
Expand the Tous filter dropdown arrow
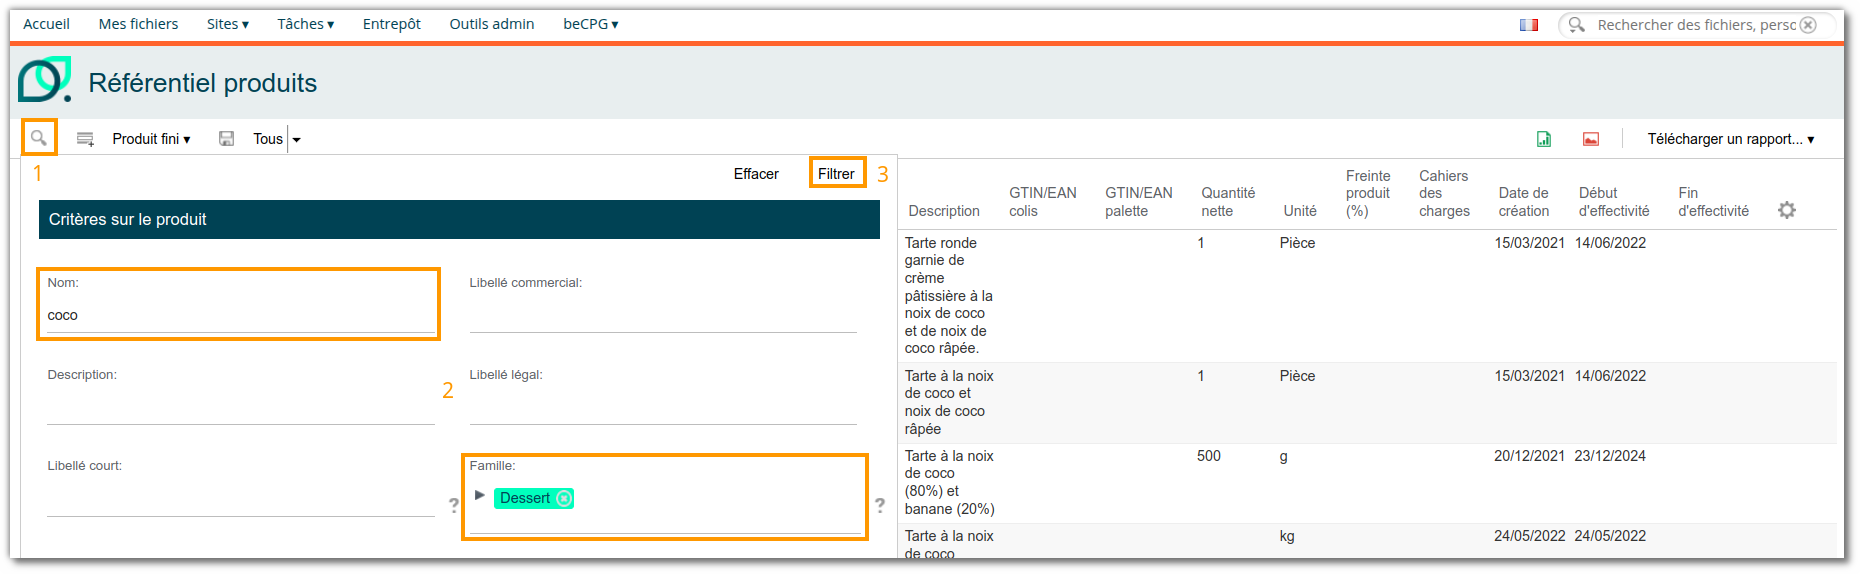pos(296,140)
